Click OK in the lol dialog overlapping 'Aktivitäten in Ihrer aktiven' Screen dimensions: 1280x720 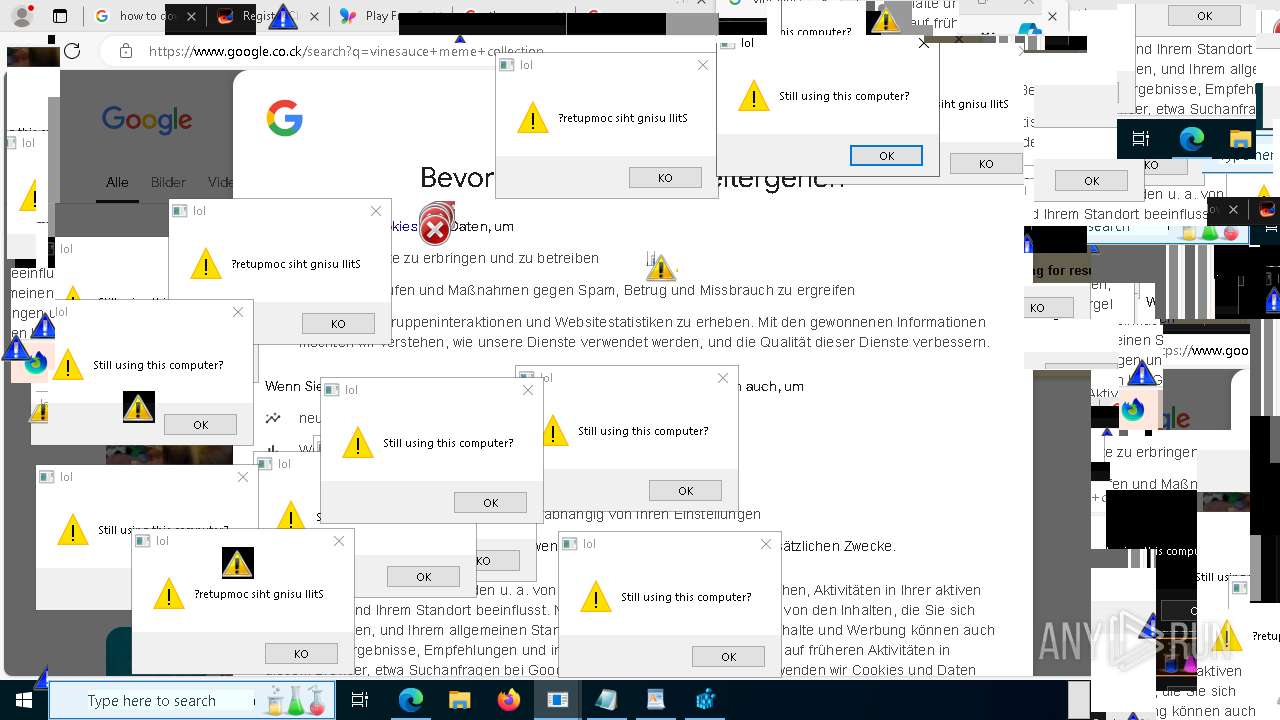click(728, 656)
